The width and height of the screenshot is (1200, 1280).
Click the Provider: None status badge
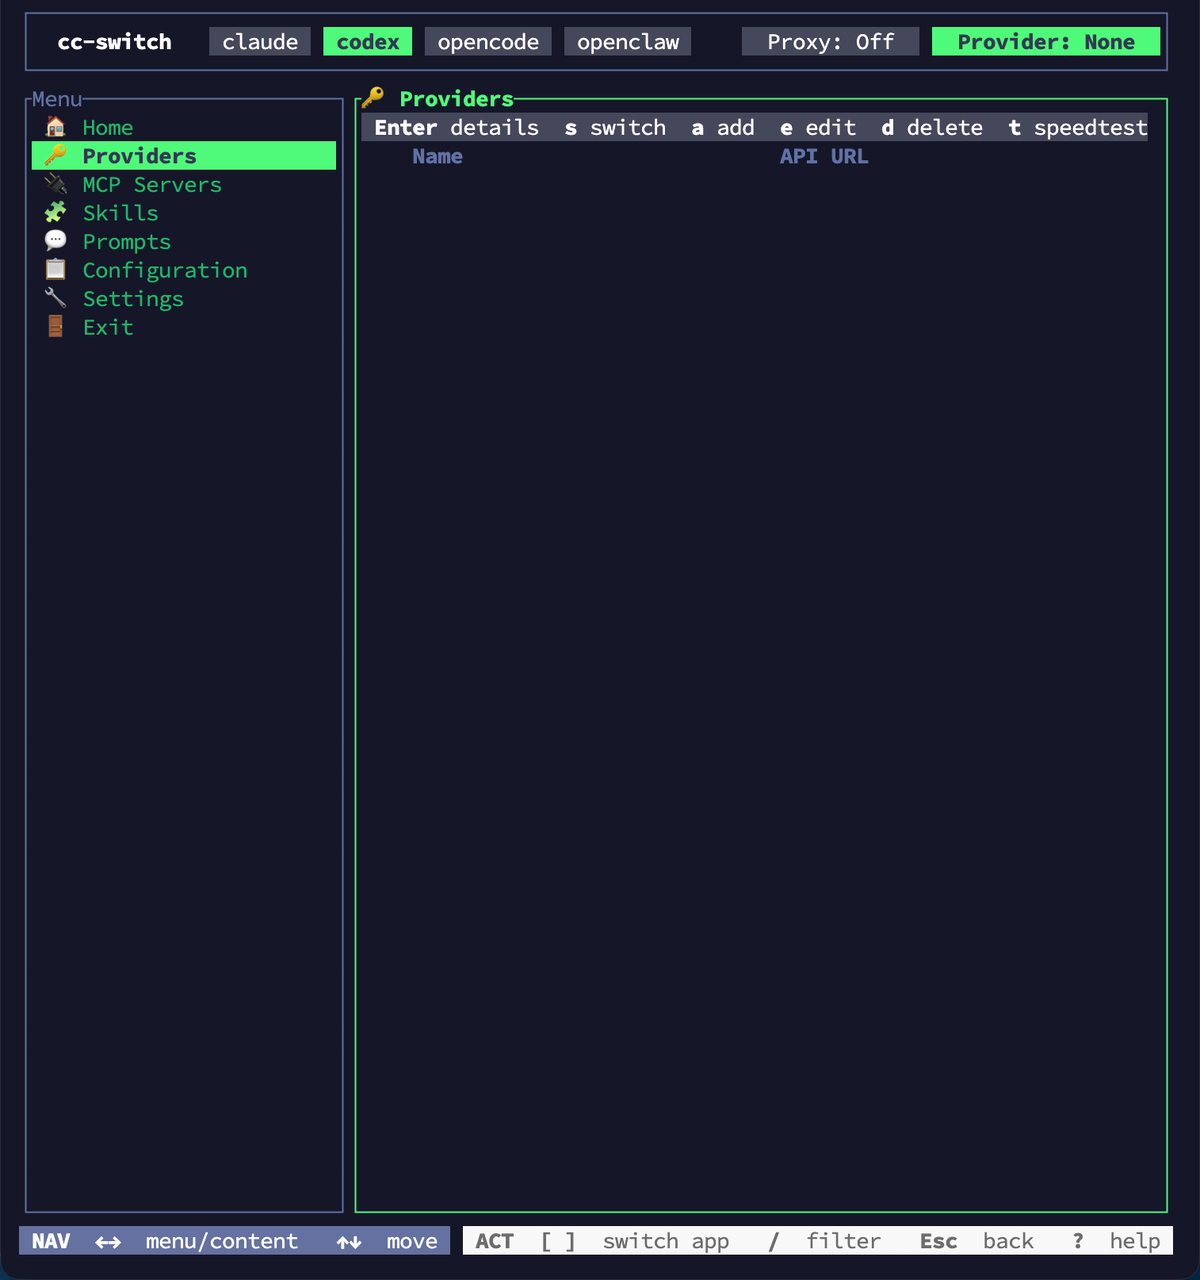(1046, 42)
